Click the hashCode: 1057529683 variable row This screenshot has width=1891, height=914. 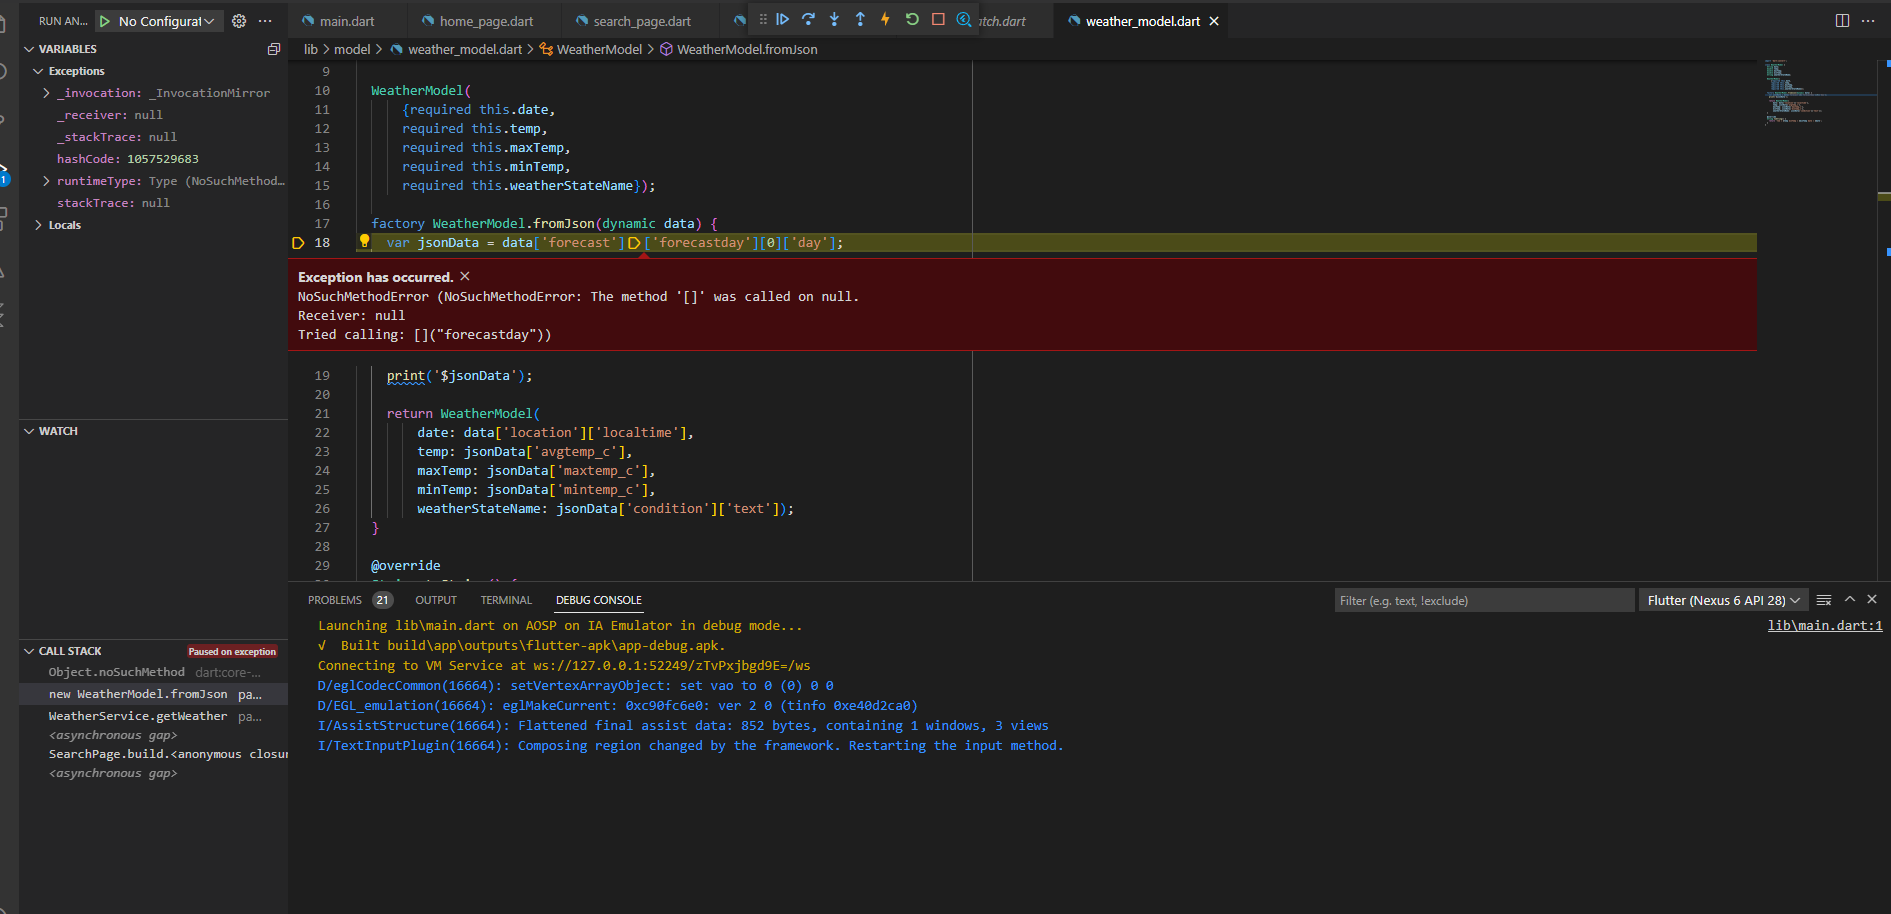click(x=154, y=159)
